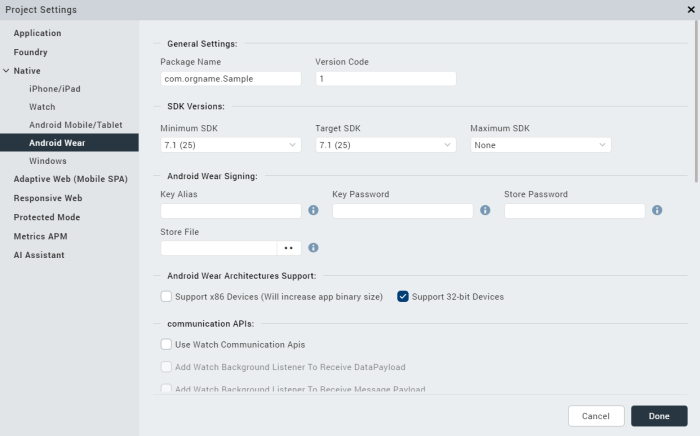Open the Maximum SDK dropdown
This screenshot has height=436, width=700.
540,145
